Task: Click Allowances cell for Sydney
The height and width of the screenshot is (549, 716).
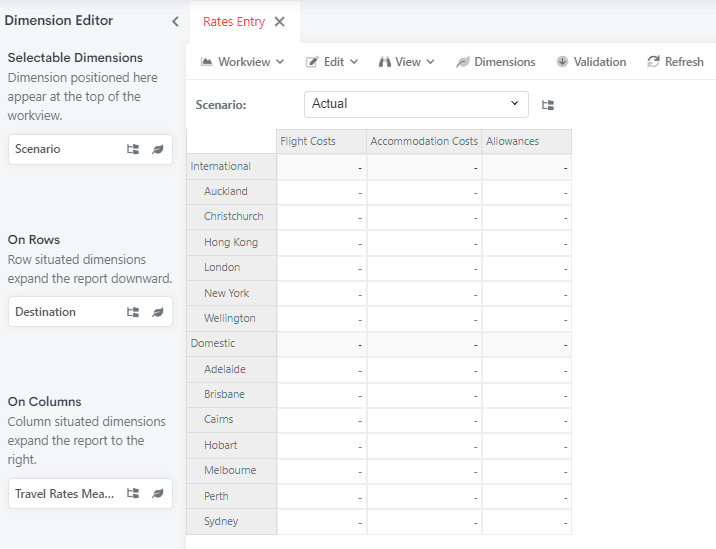Action: 526,522
